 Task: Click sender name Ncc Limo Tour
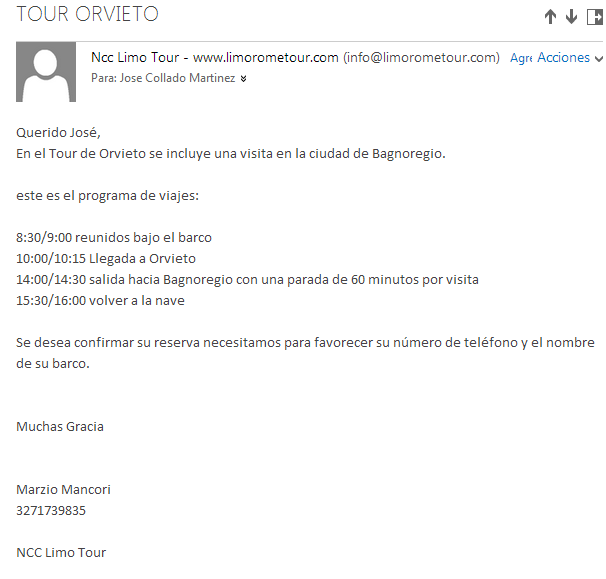135,58
